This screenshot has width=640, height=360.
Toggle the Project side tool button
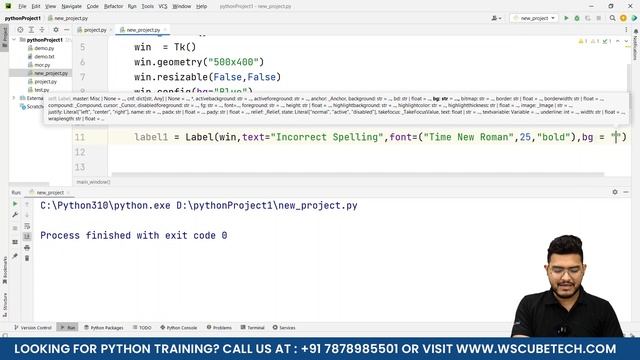[x=4, y=37]
